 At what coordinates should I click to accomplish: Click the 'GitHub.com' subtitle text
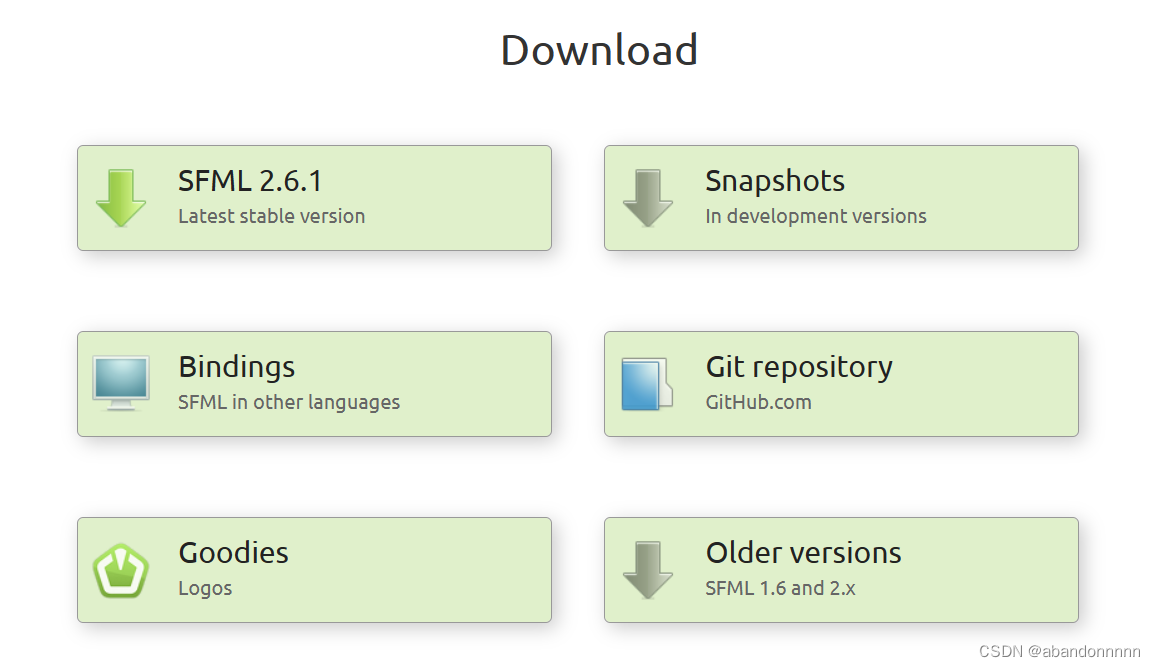coord(759,403)
